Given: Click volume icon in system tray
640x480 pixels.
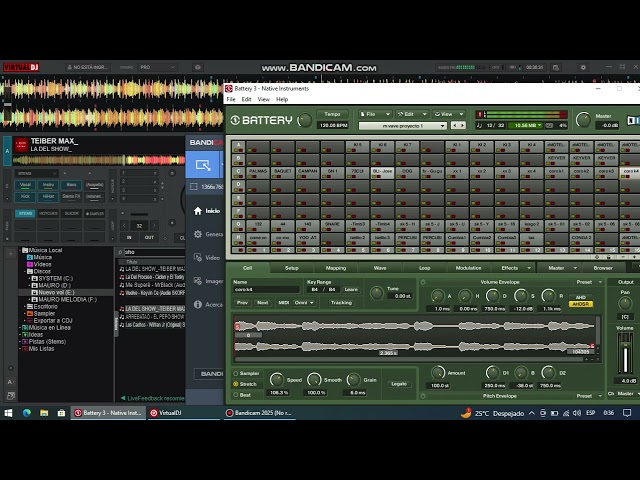Looking at the screenshot, I should 577,413.
